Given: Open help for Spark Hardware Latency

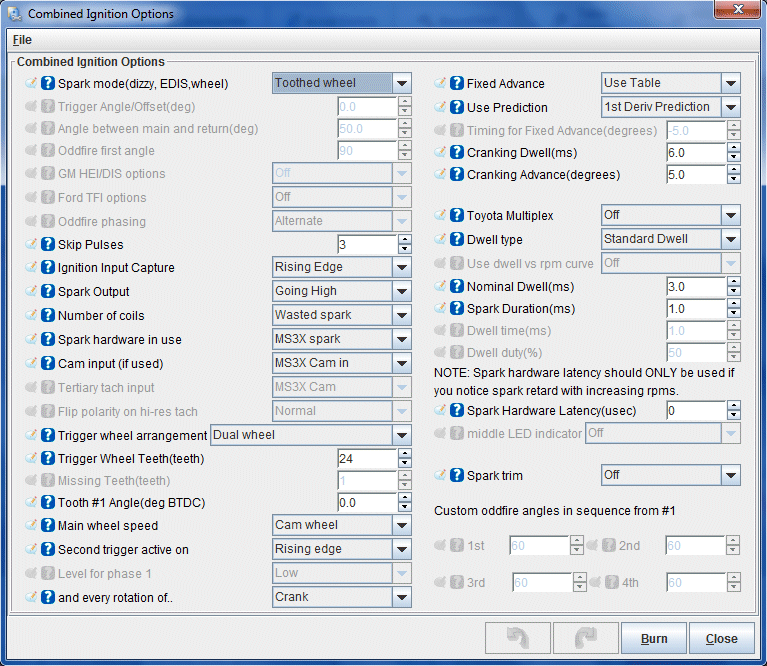Looking at the screenshot, I should point(457,411).
